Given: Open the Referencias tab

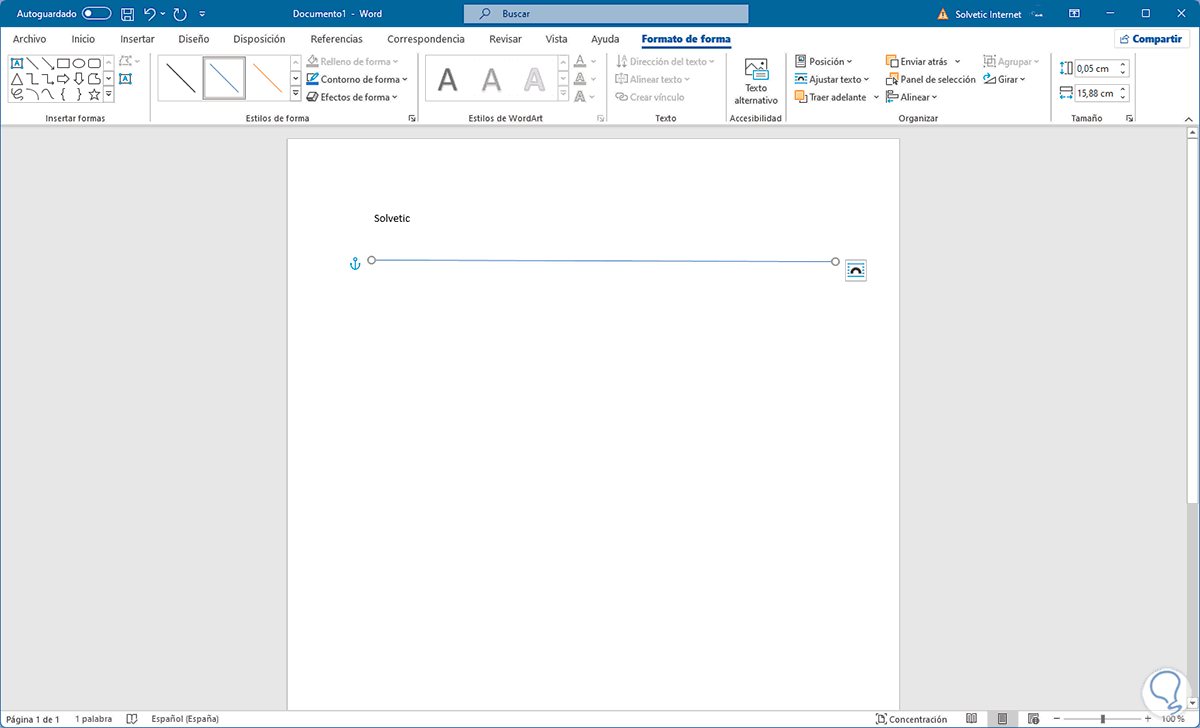Looking at the screenshot, I should (x=336, y=39).
